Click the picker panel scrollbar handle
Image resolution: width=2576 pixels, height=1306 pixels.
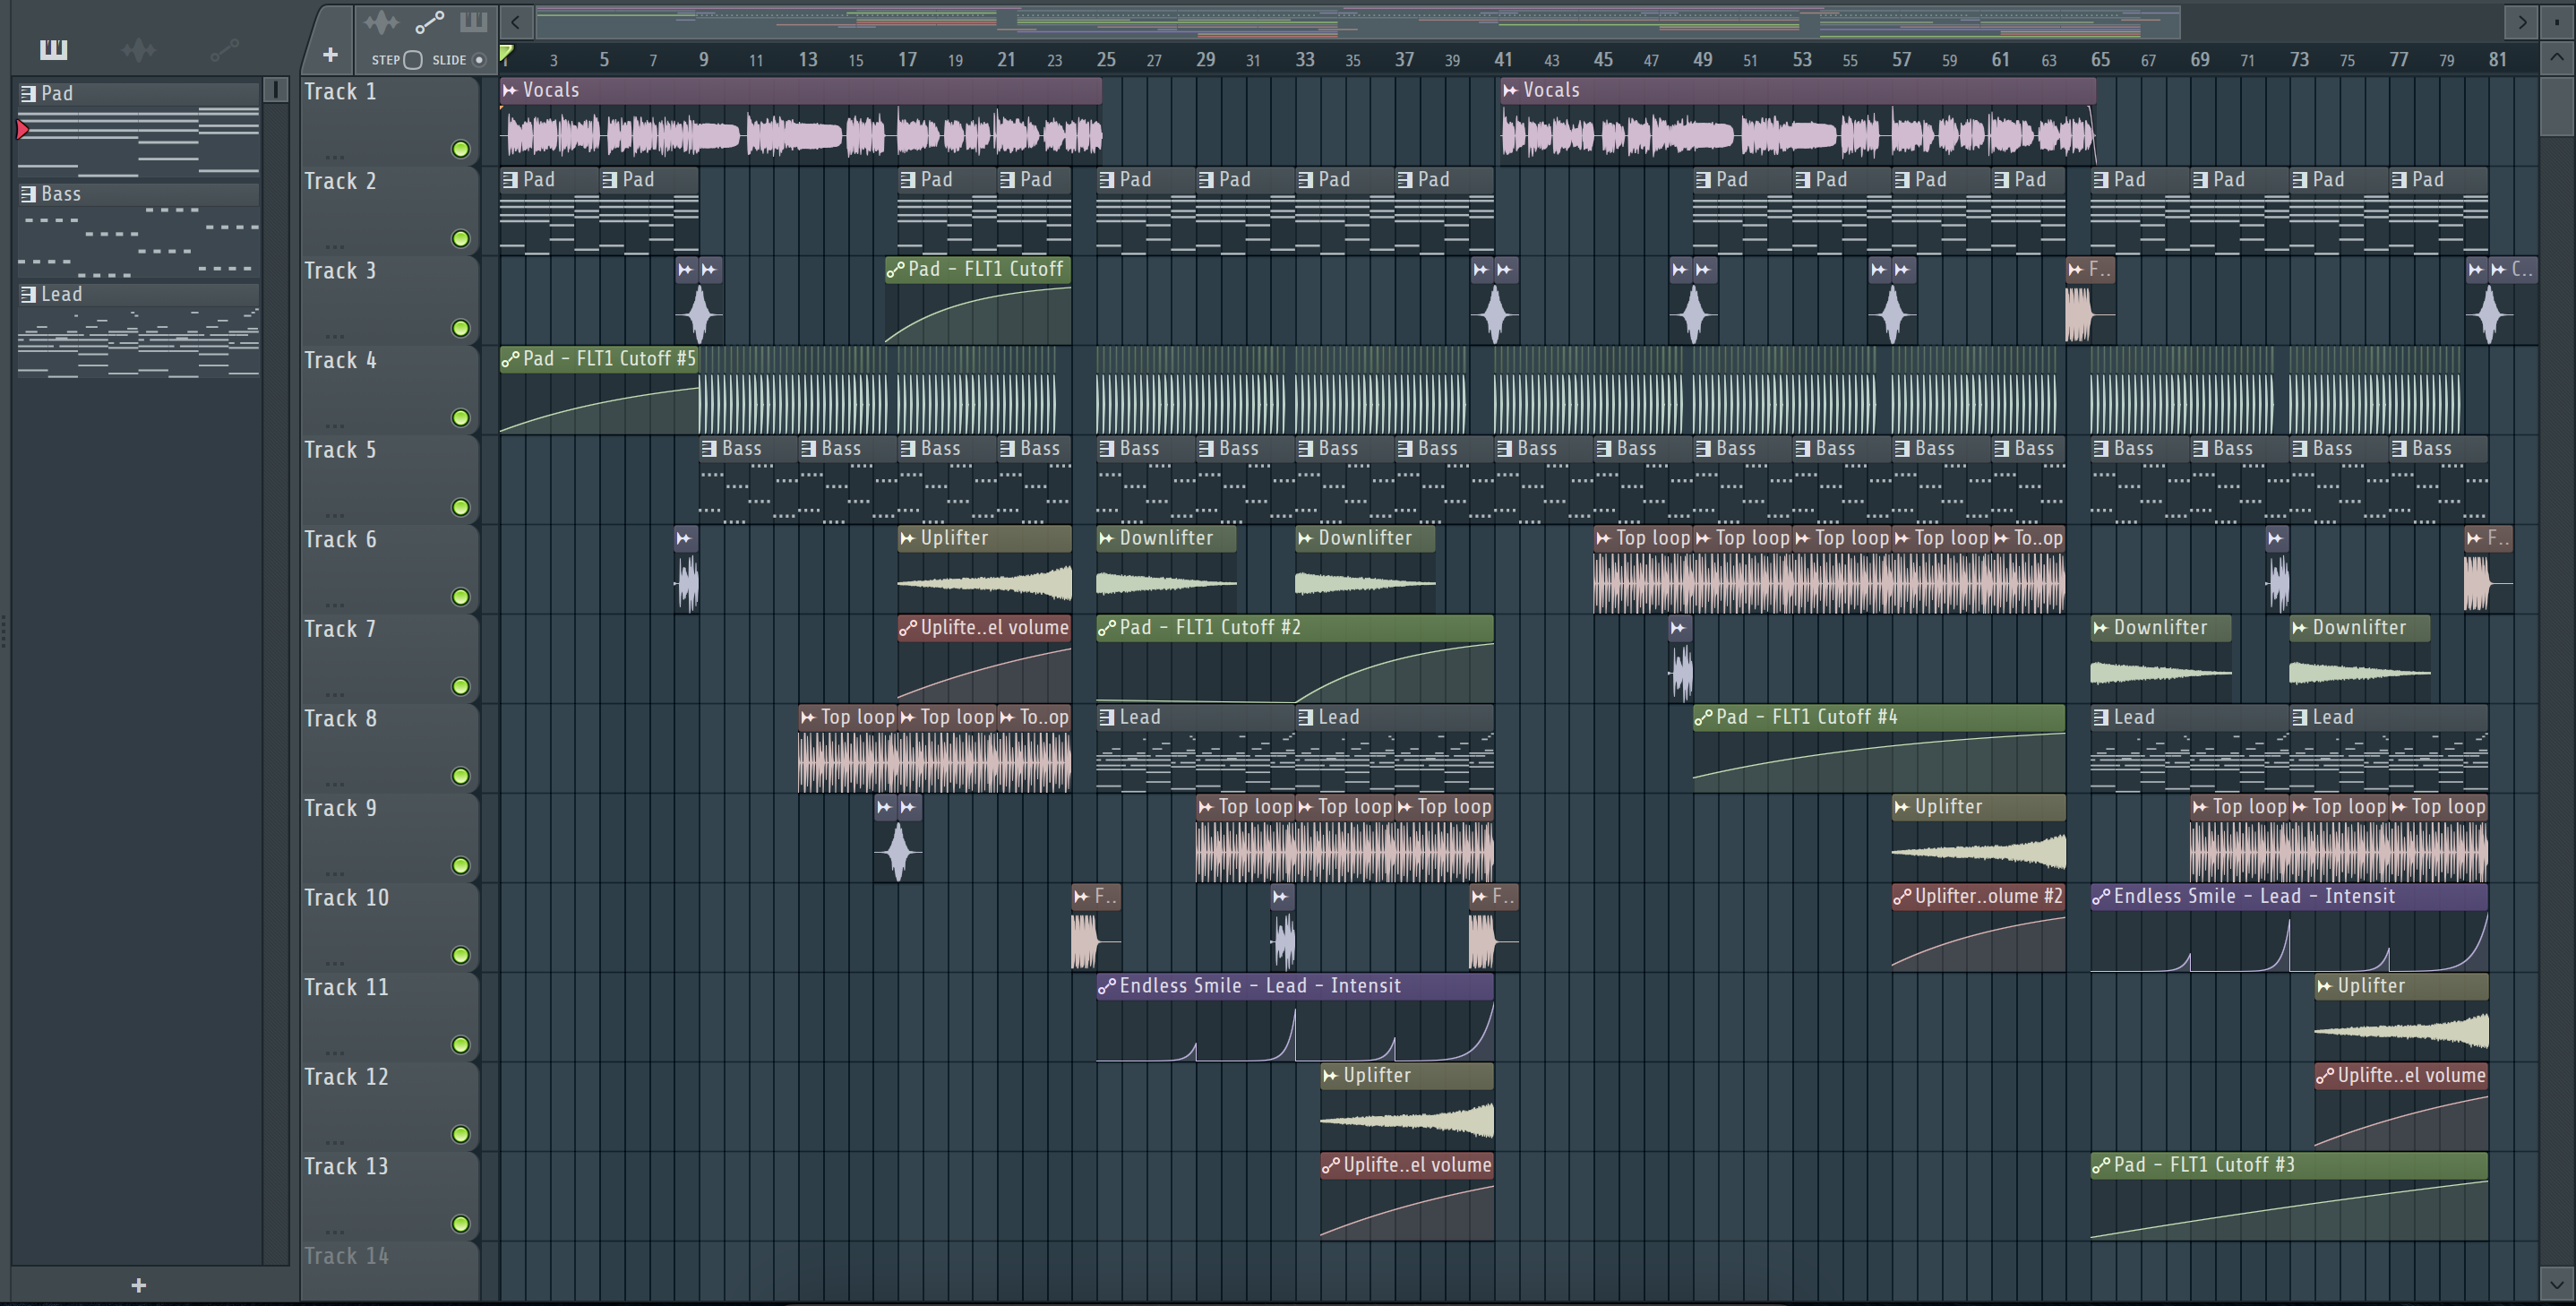[x=275, y=89]
